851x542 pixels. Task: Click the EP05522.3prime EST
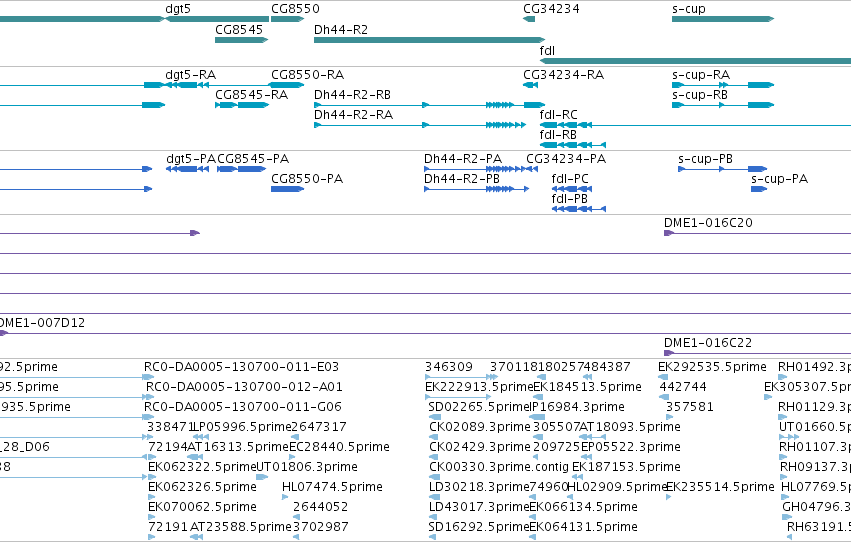587,457
